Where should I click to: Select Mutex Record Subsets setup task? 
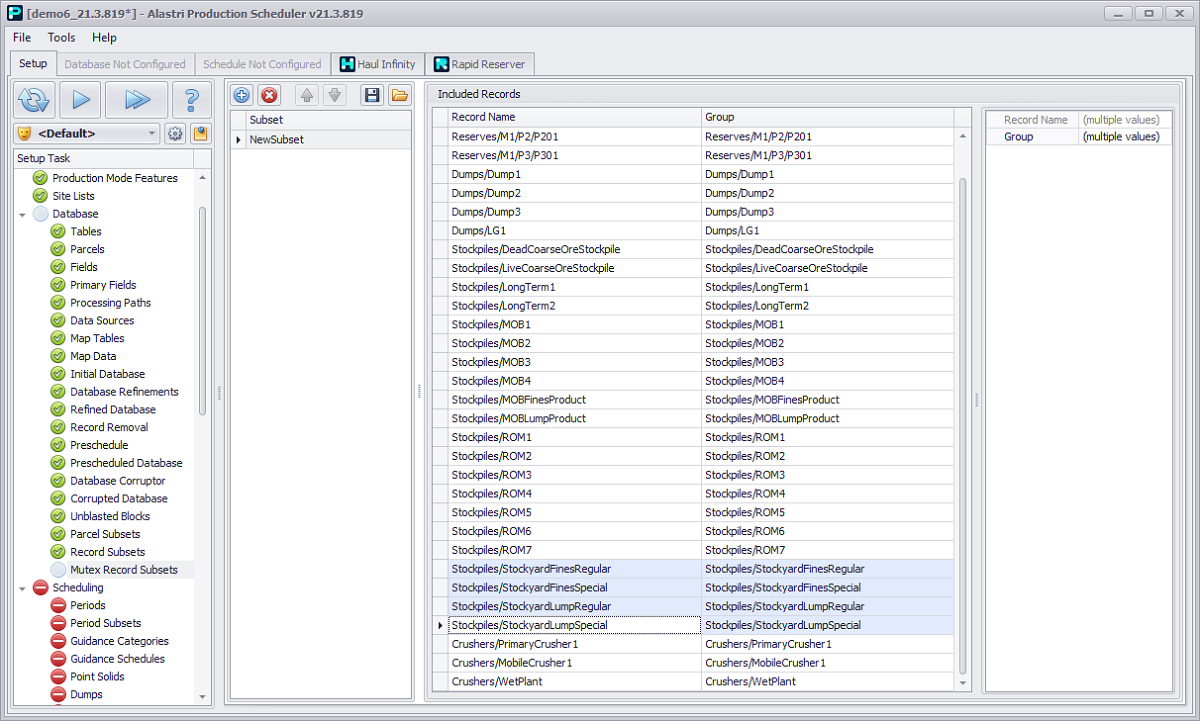123,570
